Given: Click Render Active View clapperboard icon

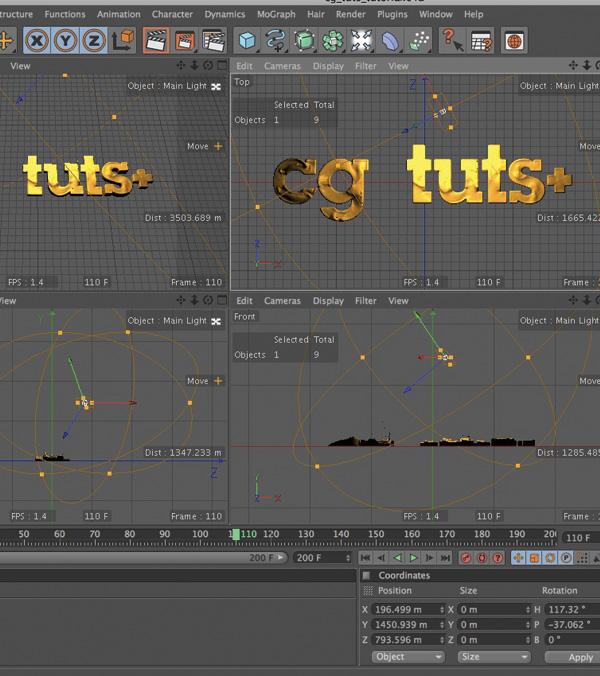Looking at the screenshot, I should click(156, 41).
